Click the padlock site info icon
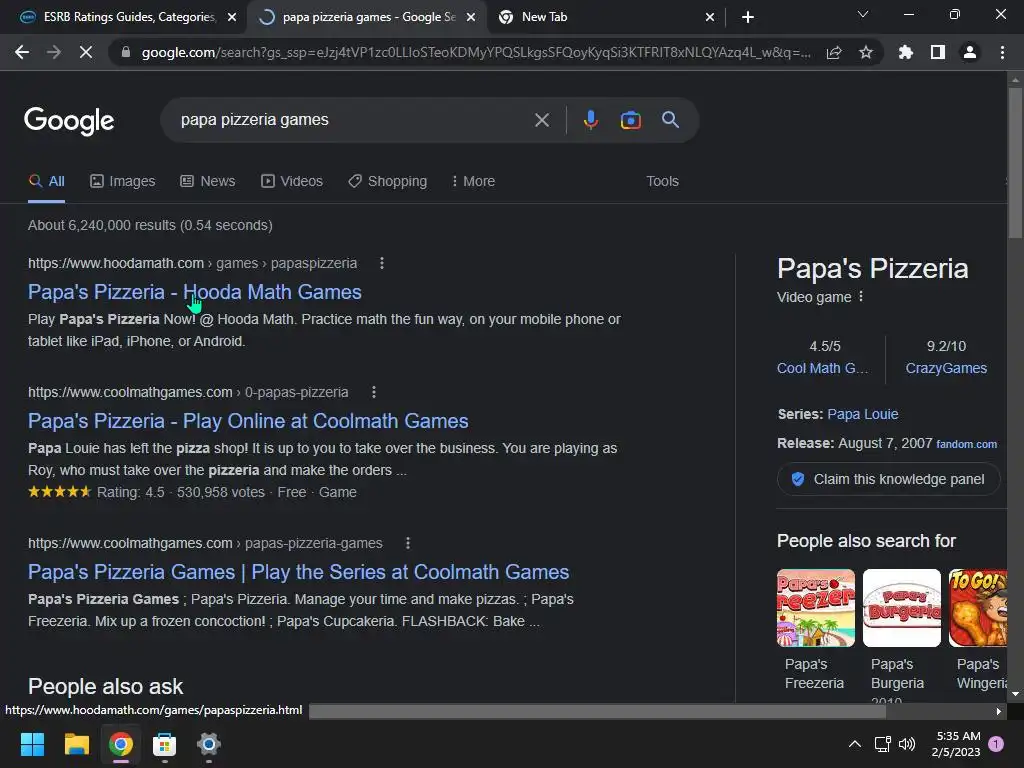1024x768 pixels. pyautogui.click(x=125, y=52)
